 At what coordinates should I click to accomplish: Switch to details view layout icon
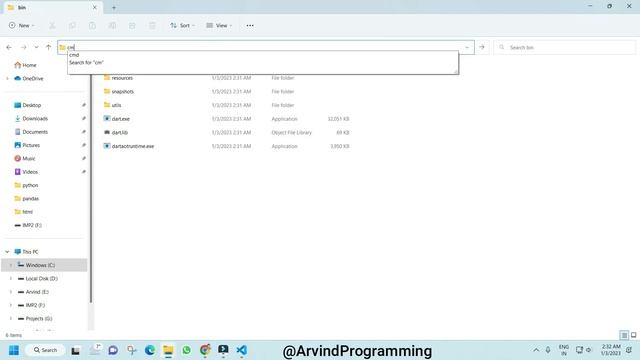624,335
